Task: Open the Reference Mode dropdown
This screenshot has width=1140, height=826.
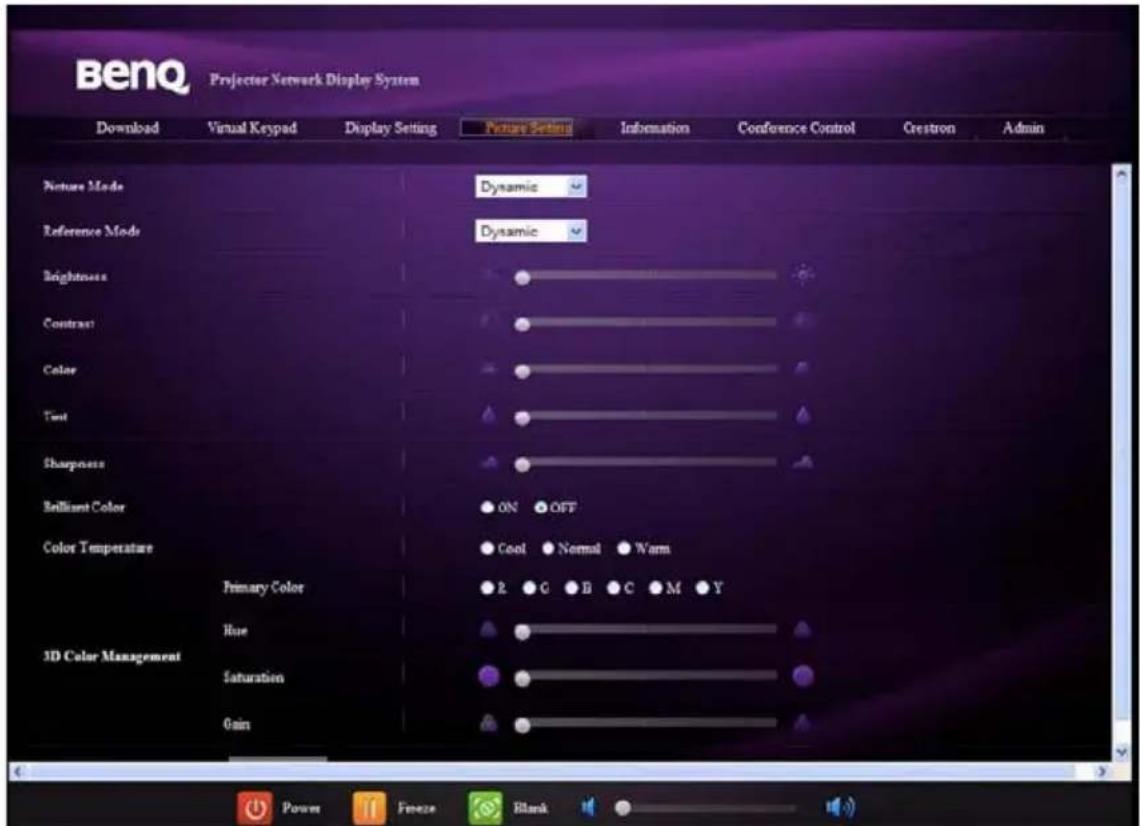Action: 531,231
